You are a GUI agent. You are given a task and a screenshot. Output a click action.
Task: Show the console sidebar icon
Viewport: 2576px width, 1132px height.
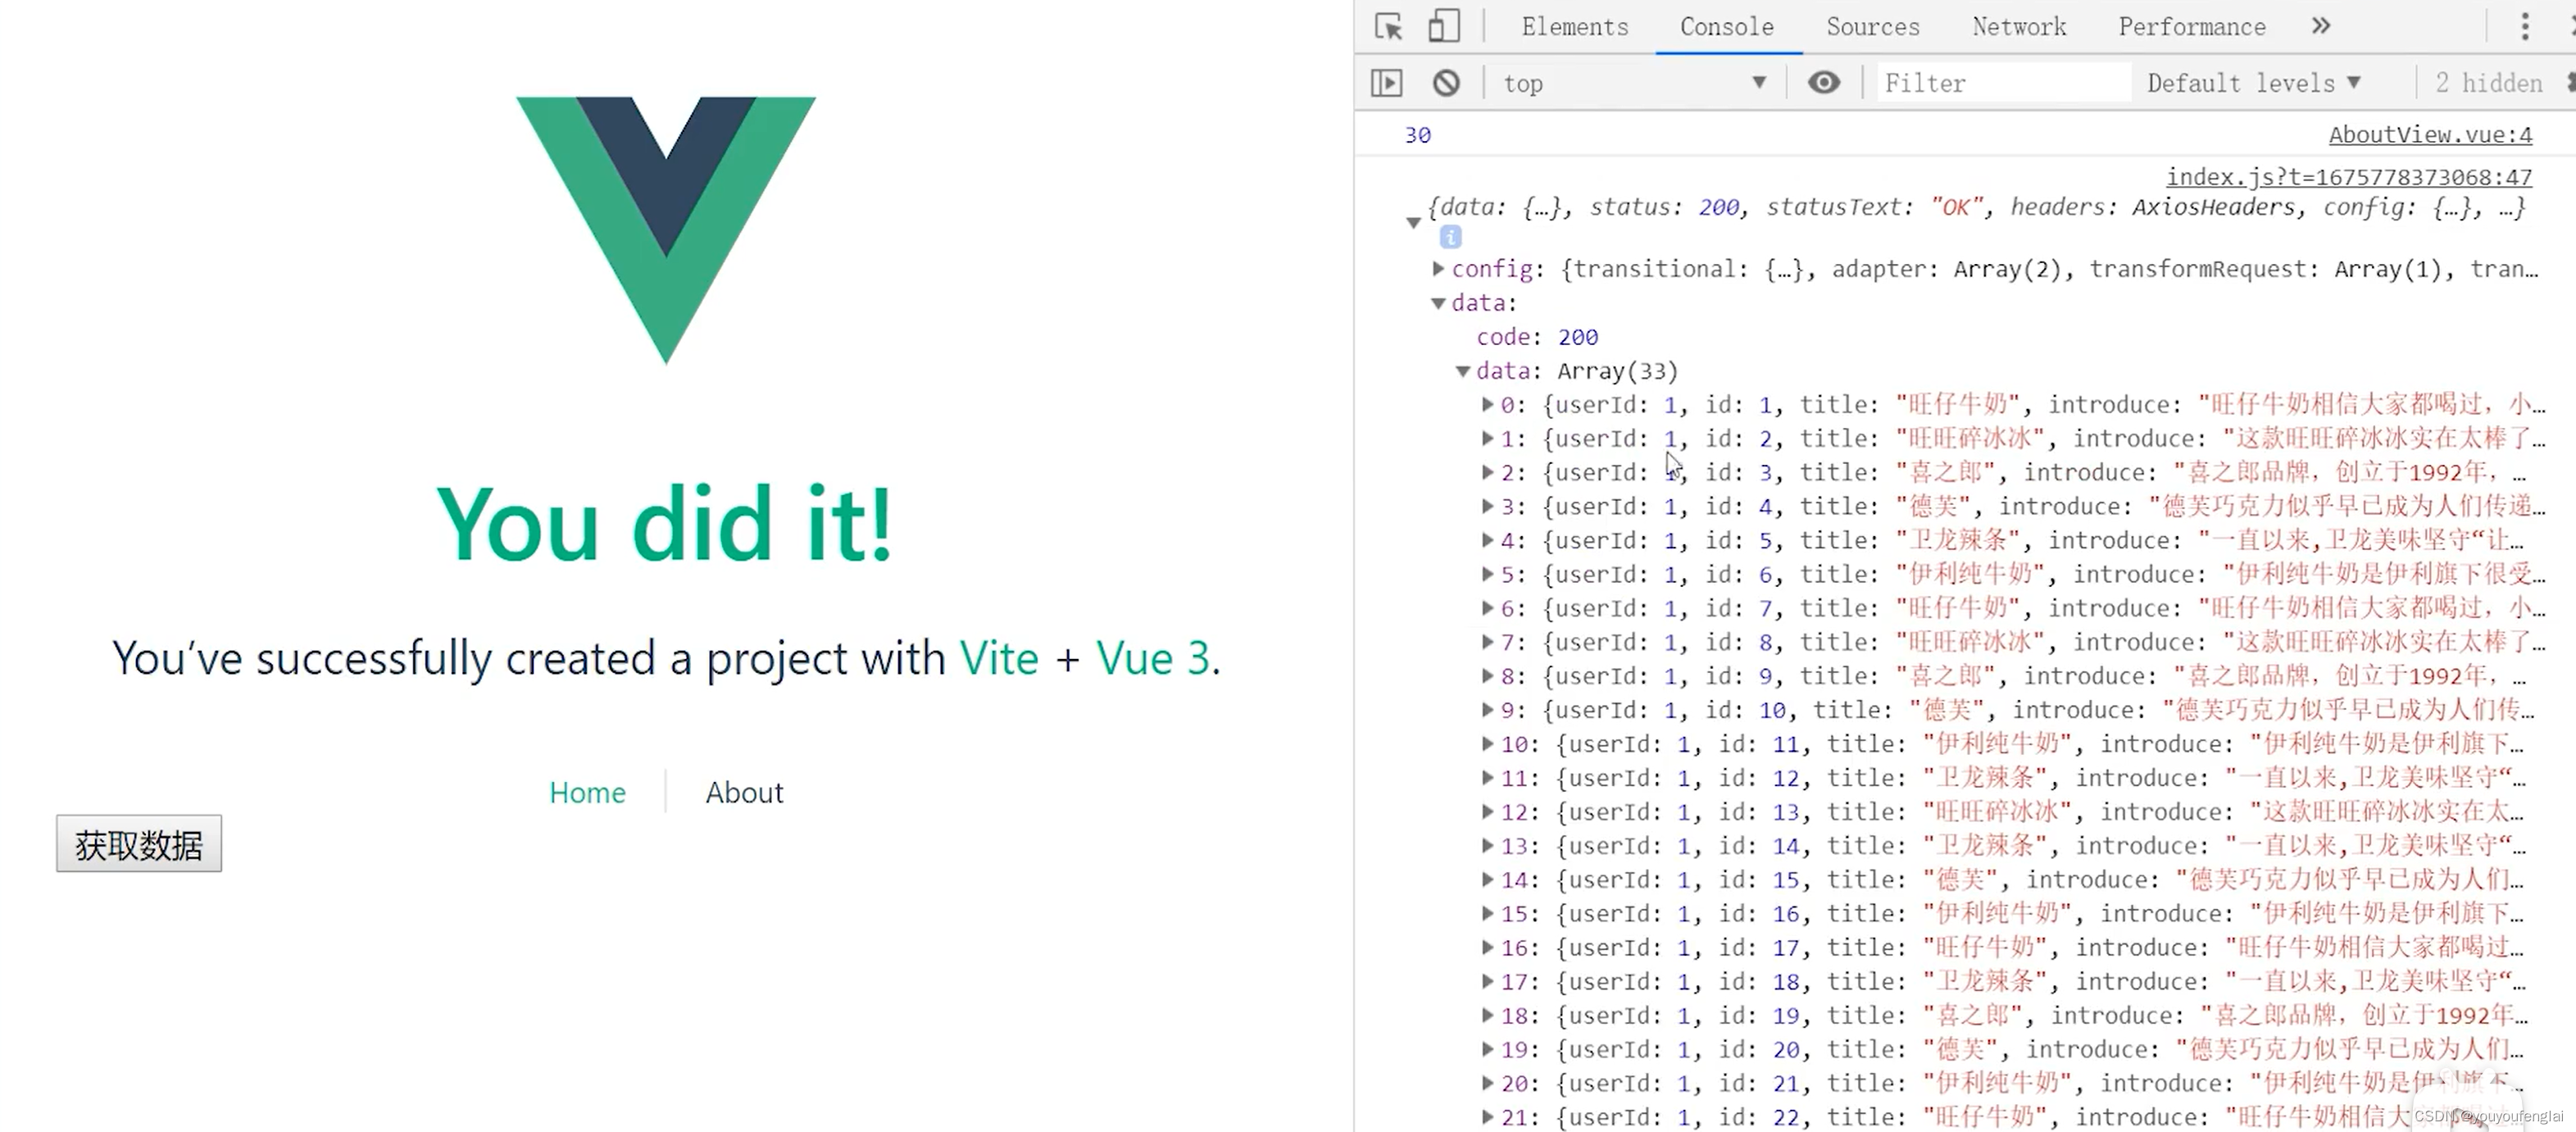[1386, 82]
